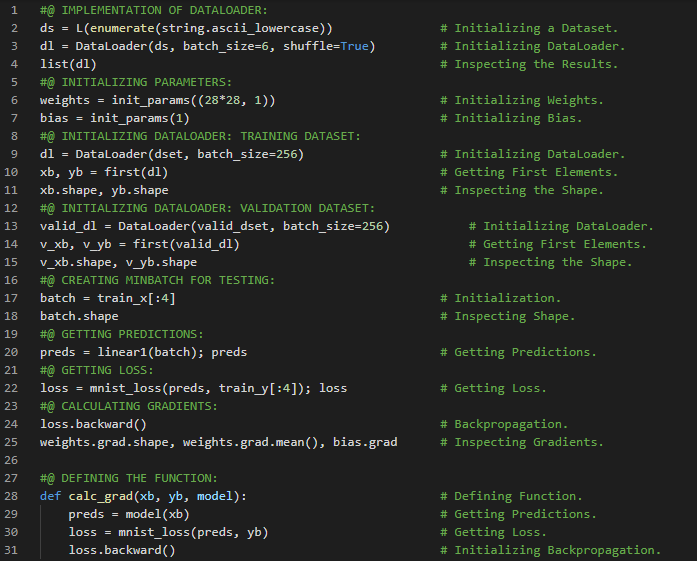Click the calc_grad function name
The image size is (697, 561).
(100, 496)
